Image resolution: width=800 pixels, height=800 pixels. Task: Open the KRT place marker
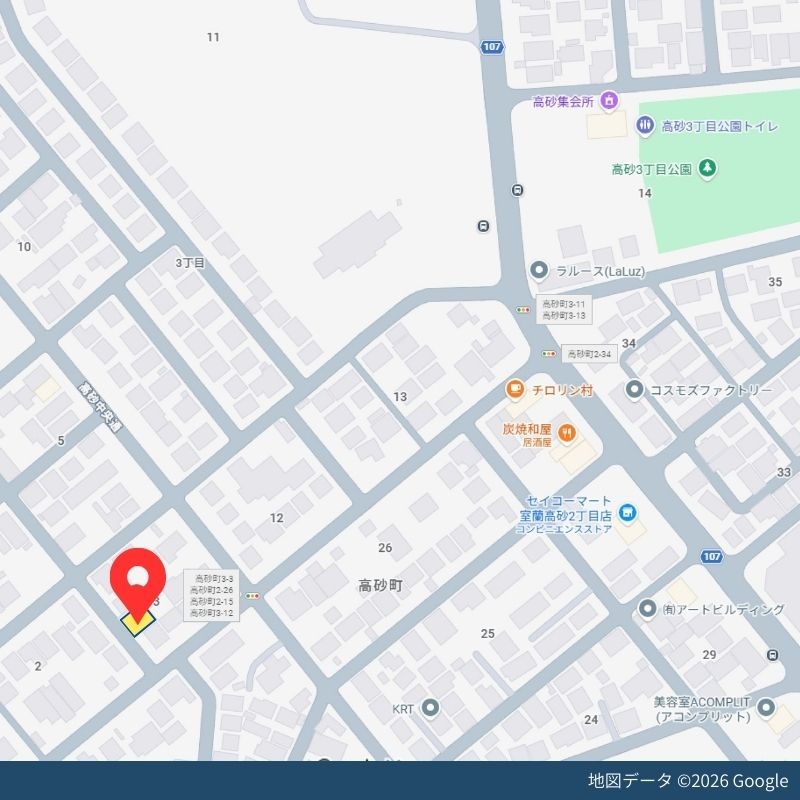click(431, 708)
